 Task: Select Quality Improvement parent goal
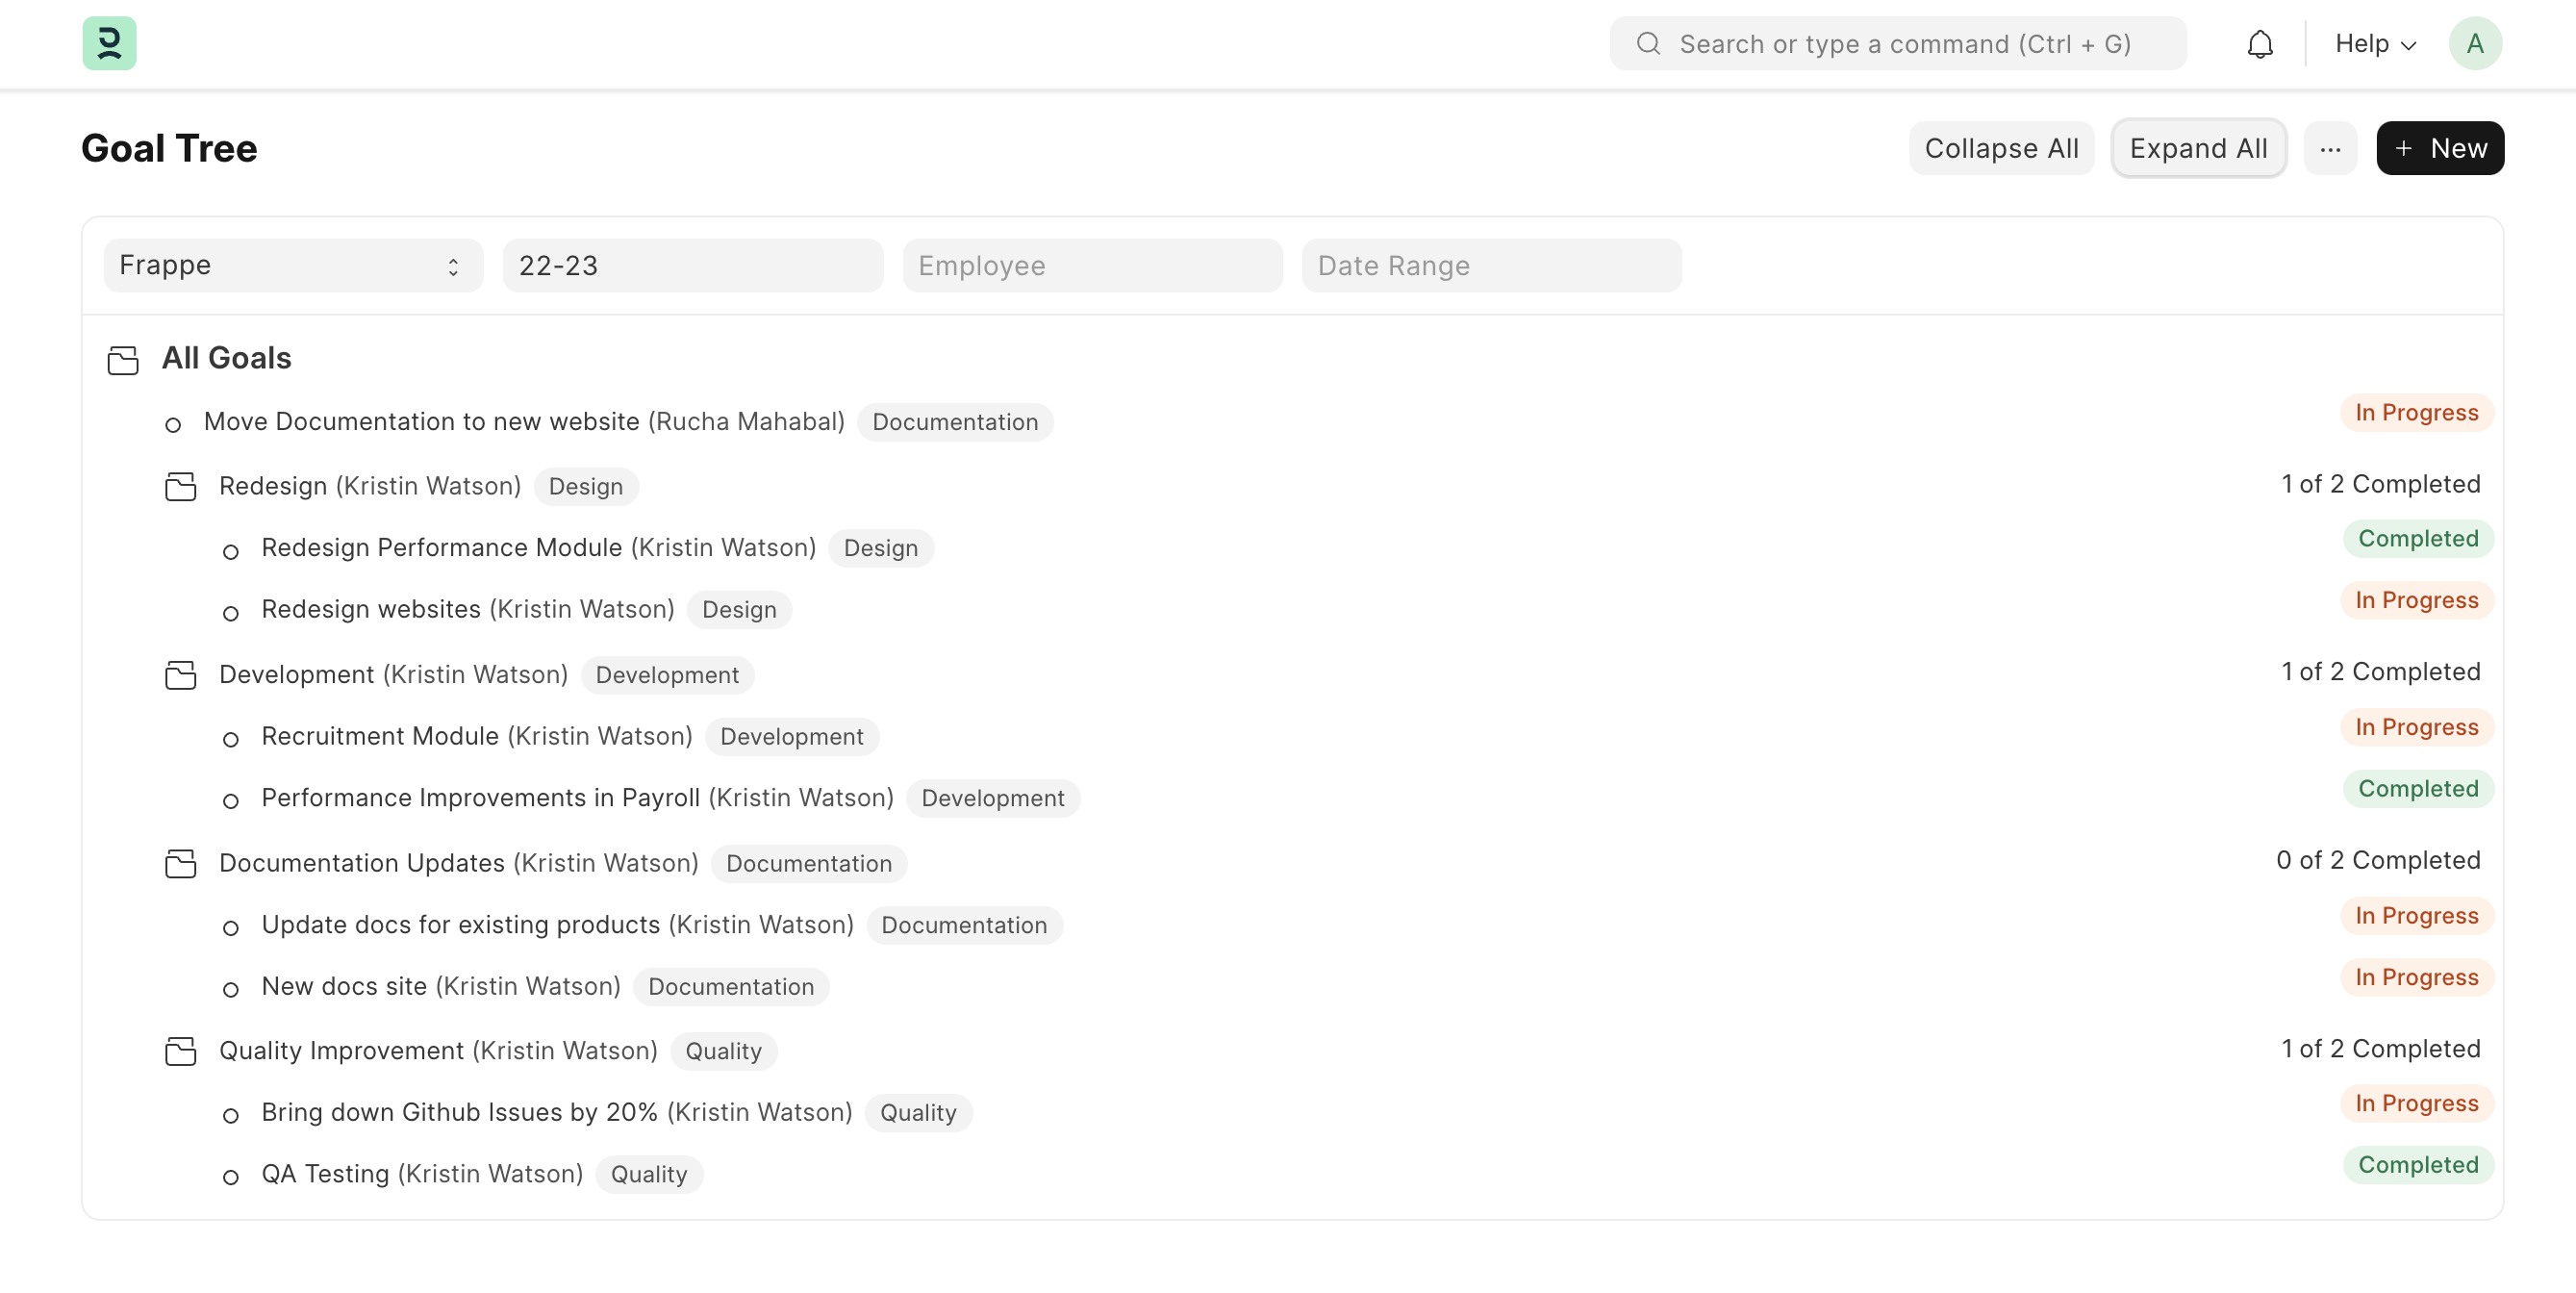point(438,1050)
